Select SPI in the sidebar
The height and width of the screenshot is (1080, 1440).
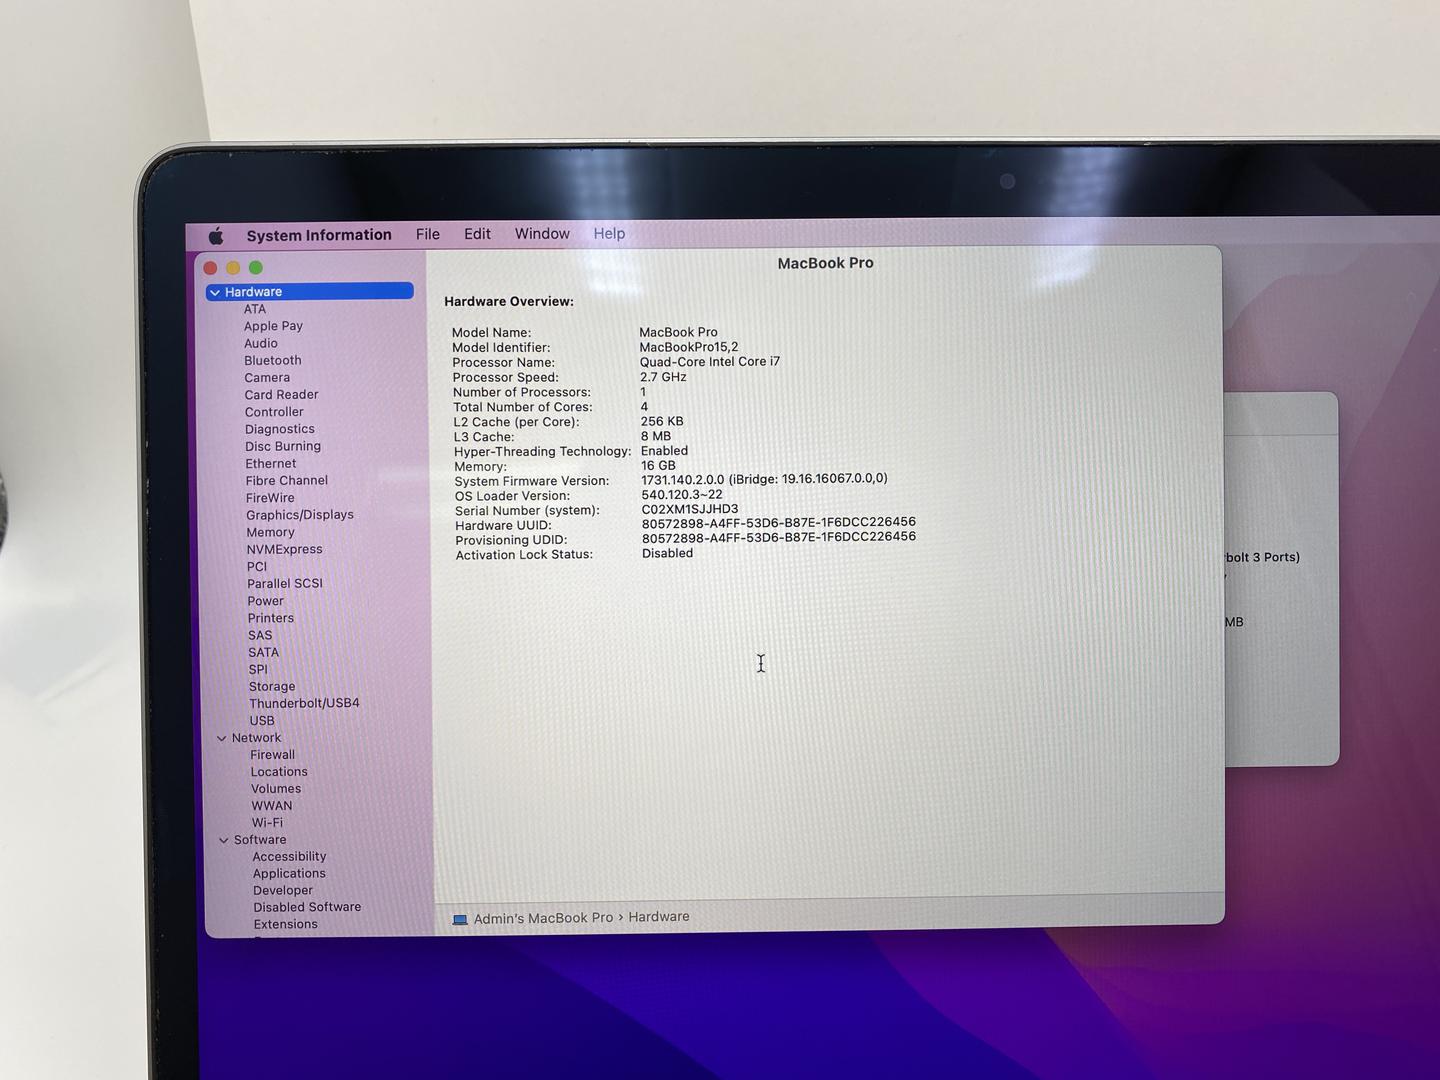click(x=258, y=670)
